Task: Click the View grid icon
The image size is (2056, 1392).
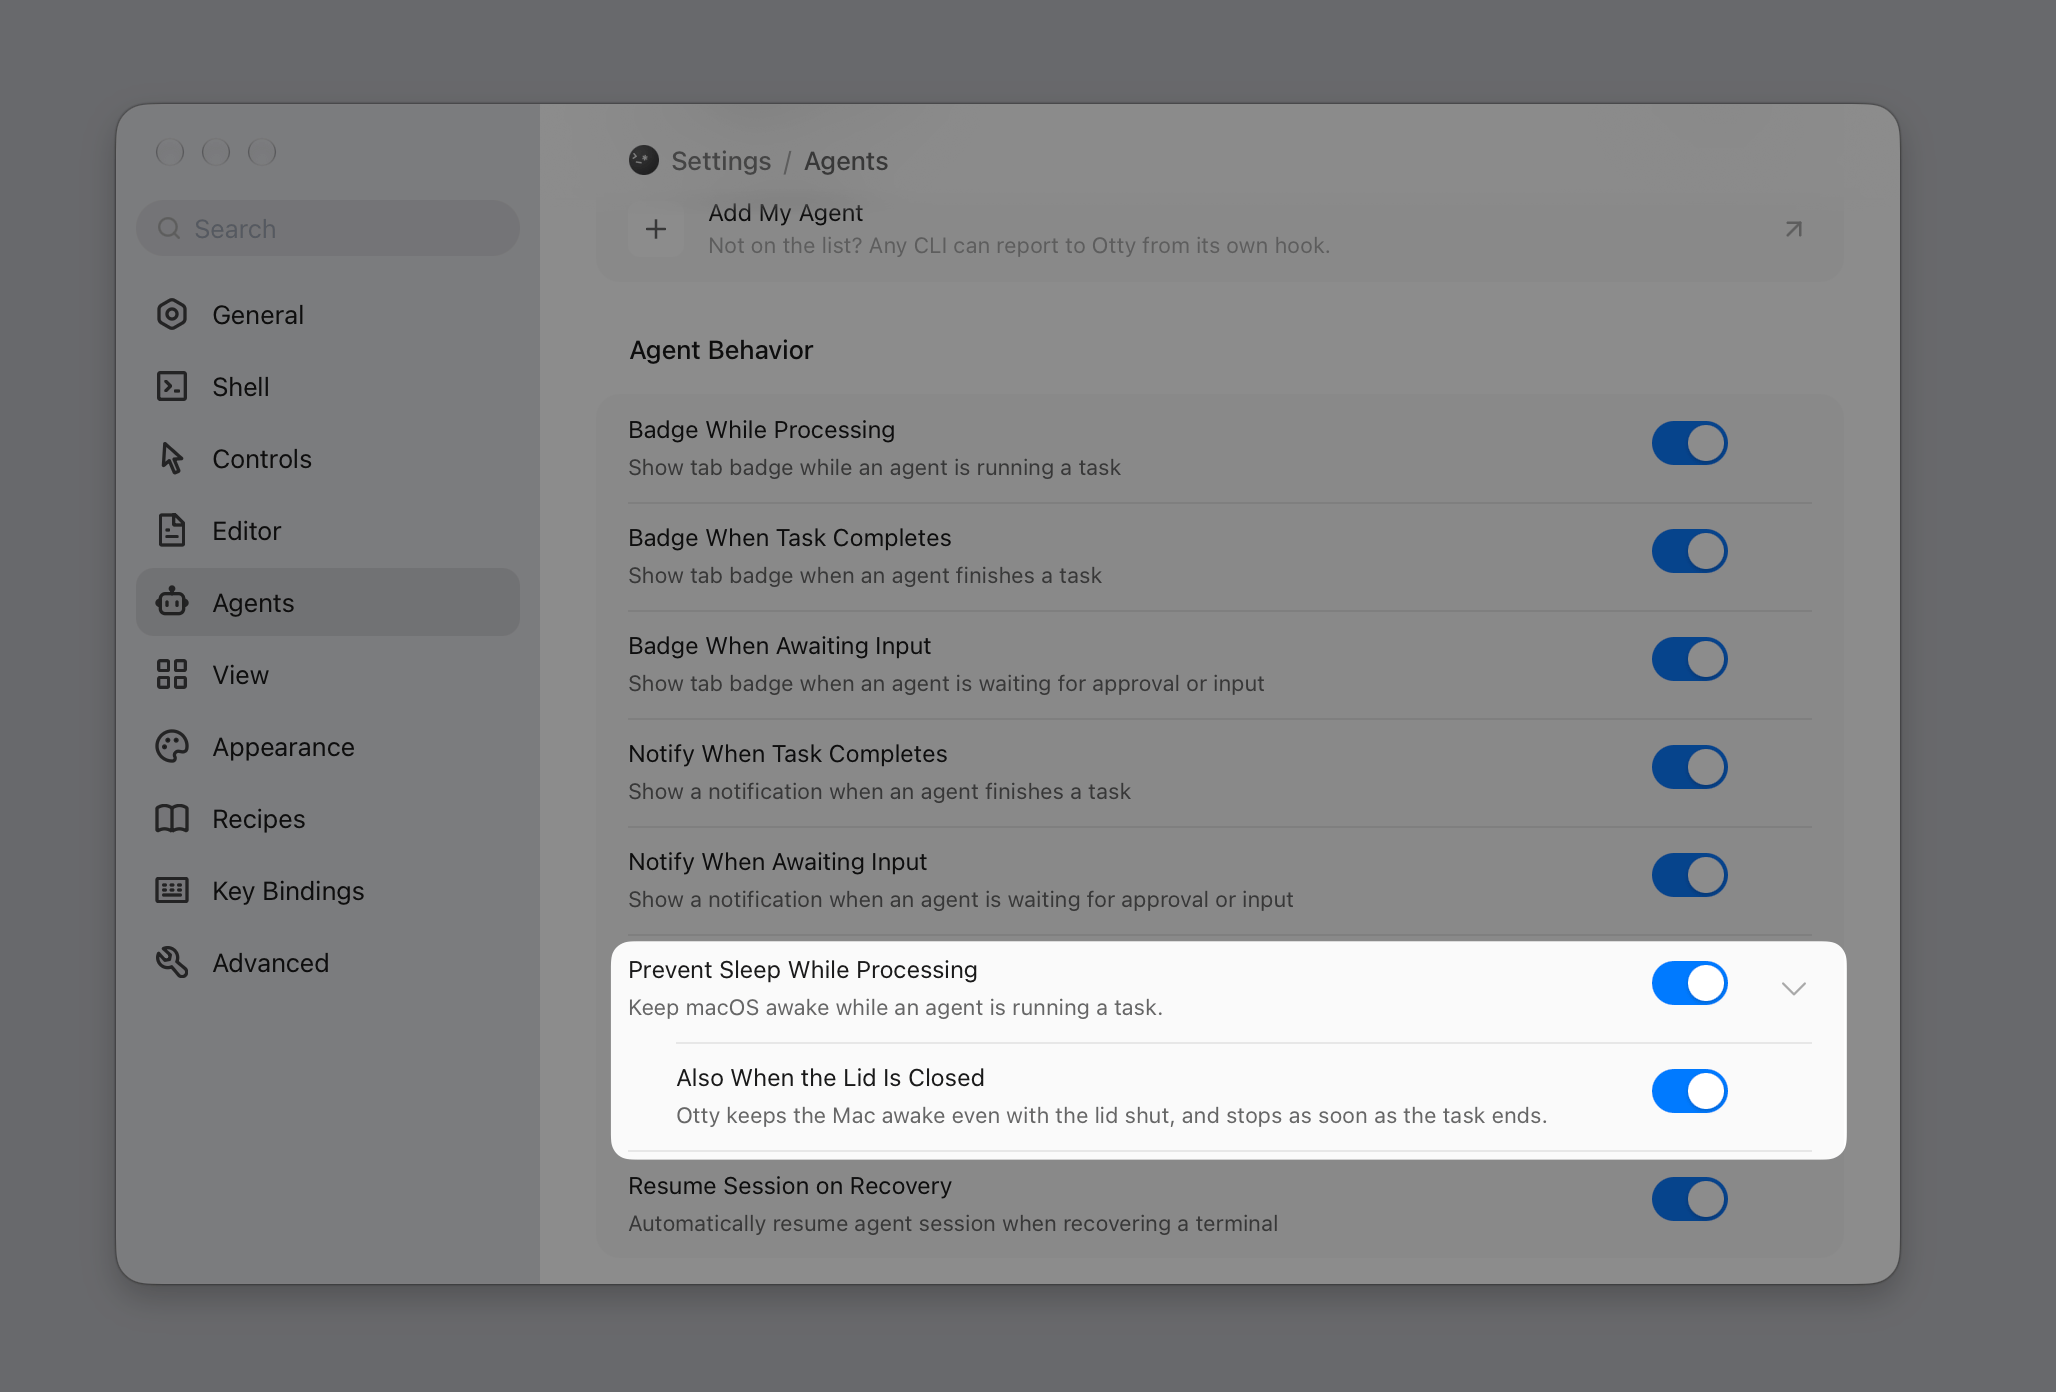Action: (x=172, y=675)
